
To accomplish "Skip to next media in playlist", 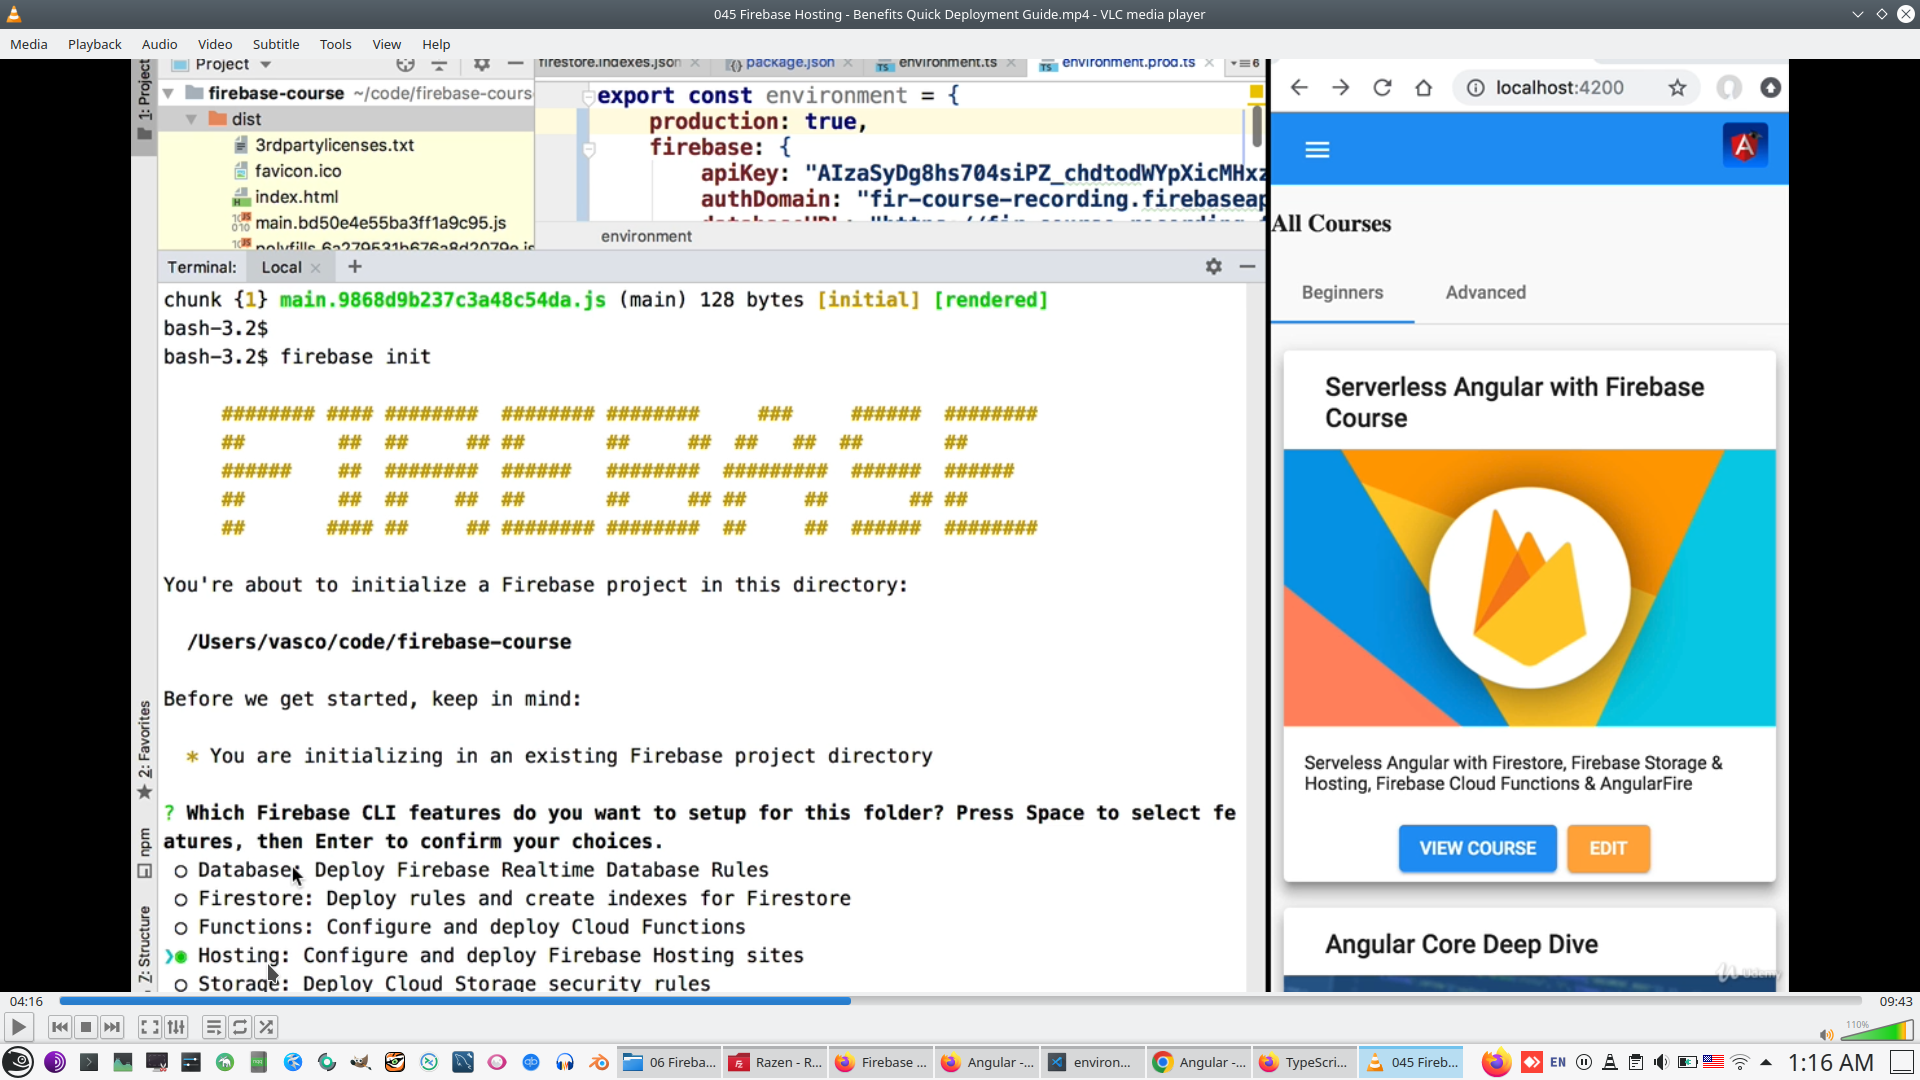I will (x=112, y=1027).
